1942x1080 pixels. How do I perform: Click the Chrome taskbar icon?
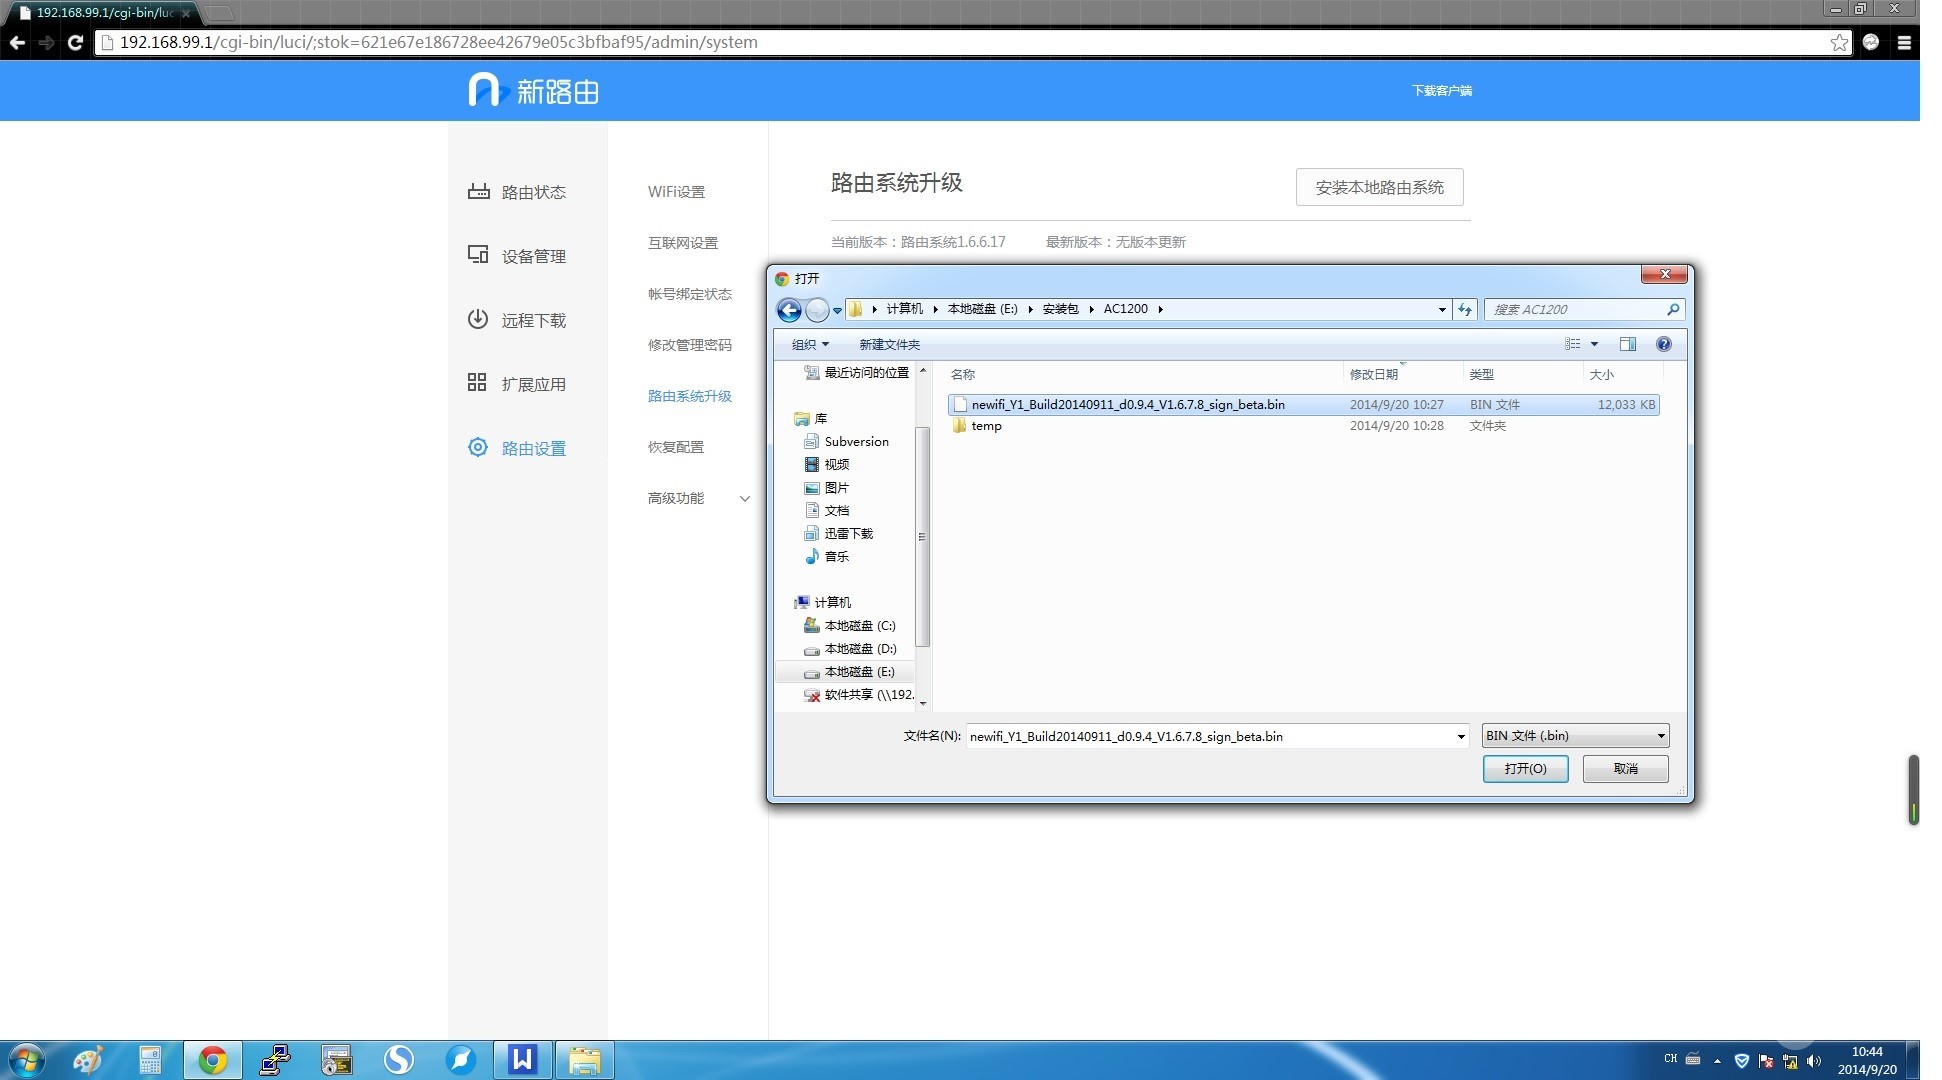click(212, 1060)
